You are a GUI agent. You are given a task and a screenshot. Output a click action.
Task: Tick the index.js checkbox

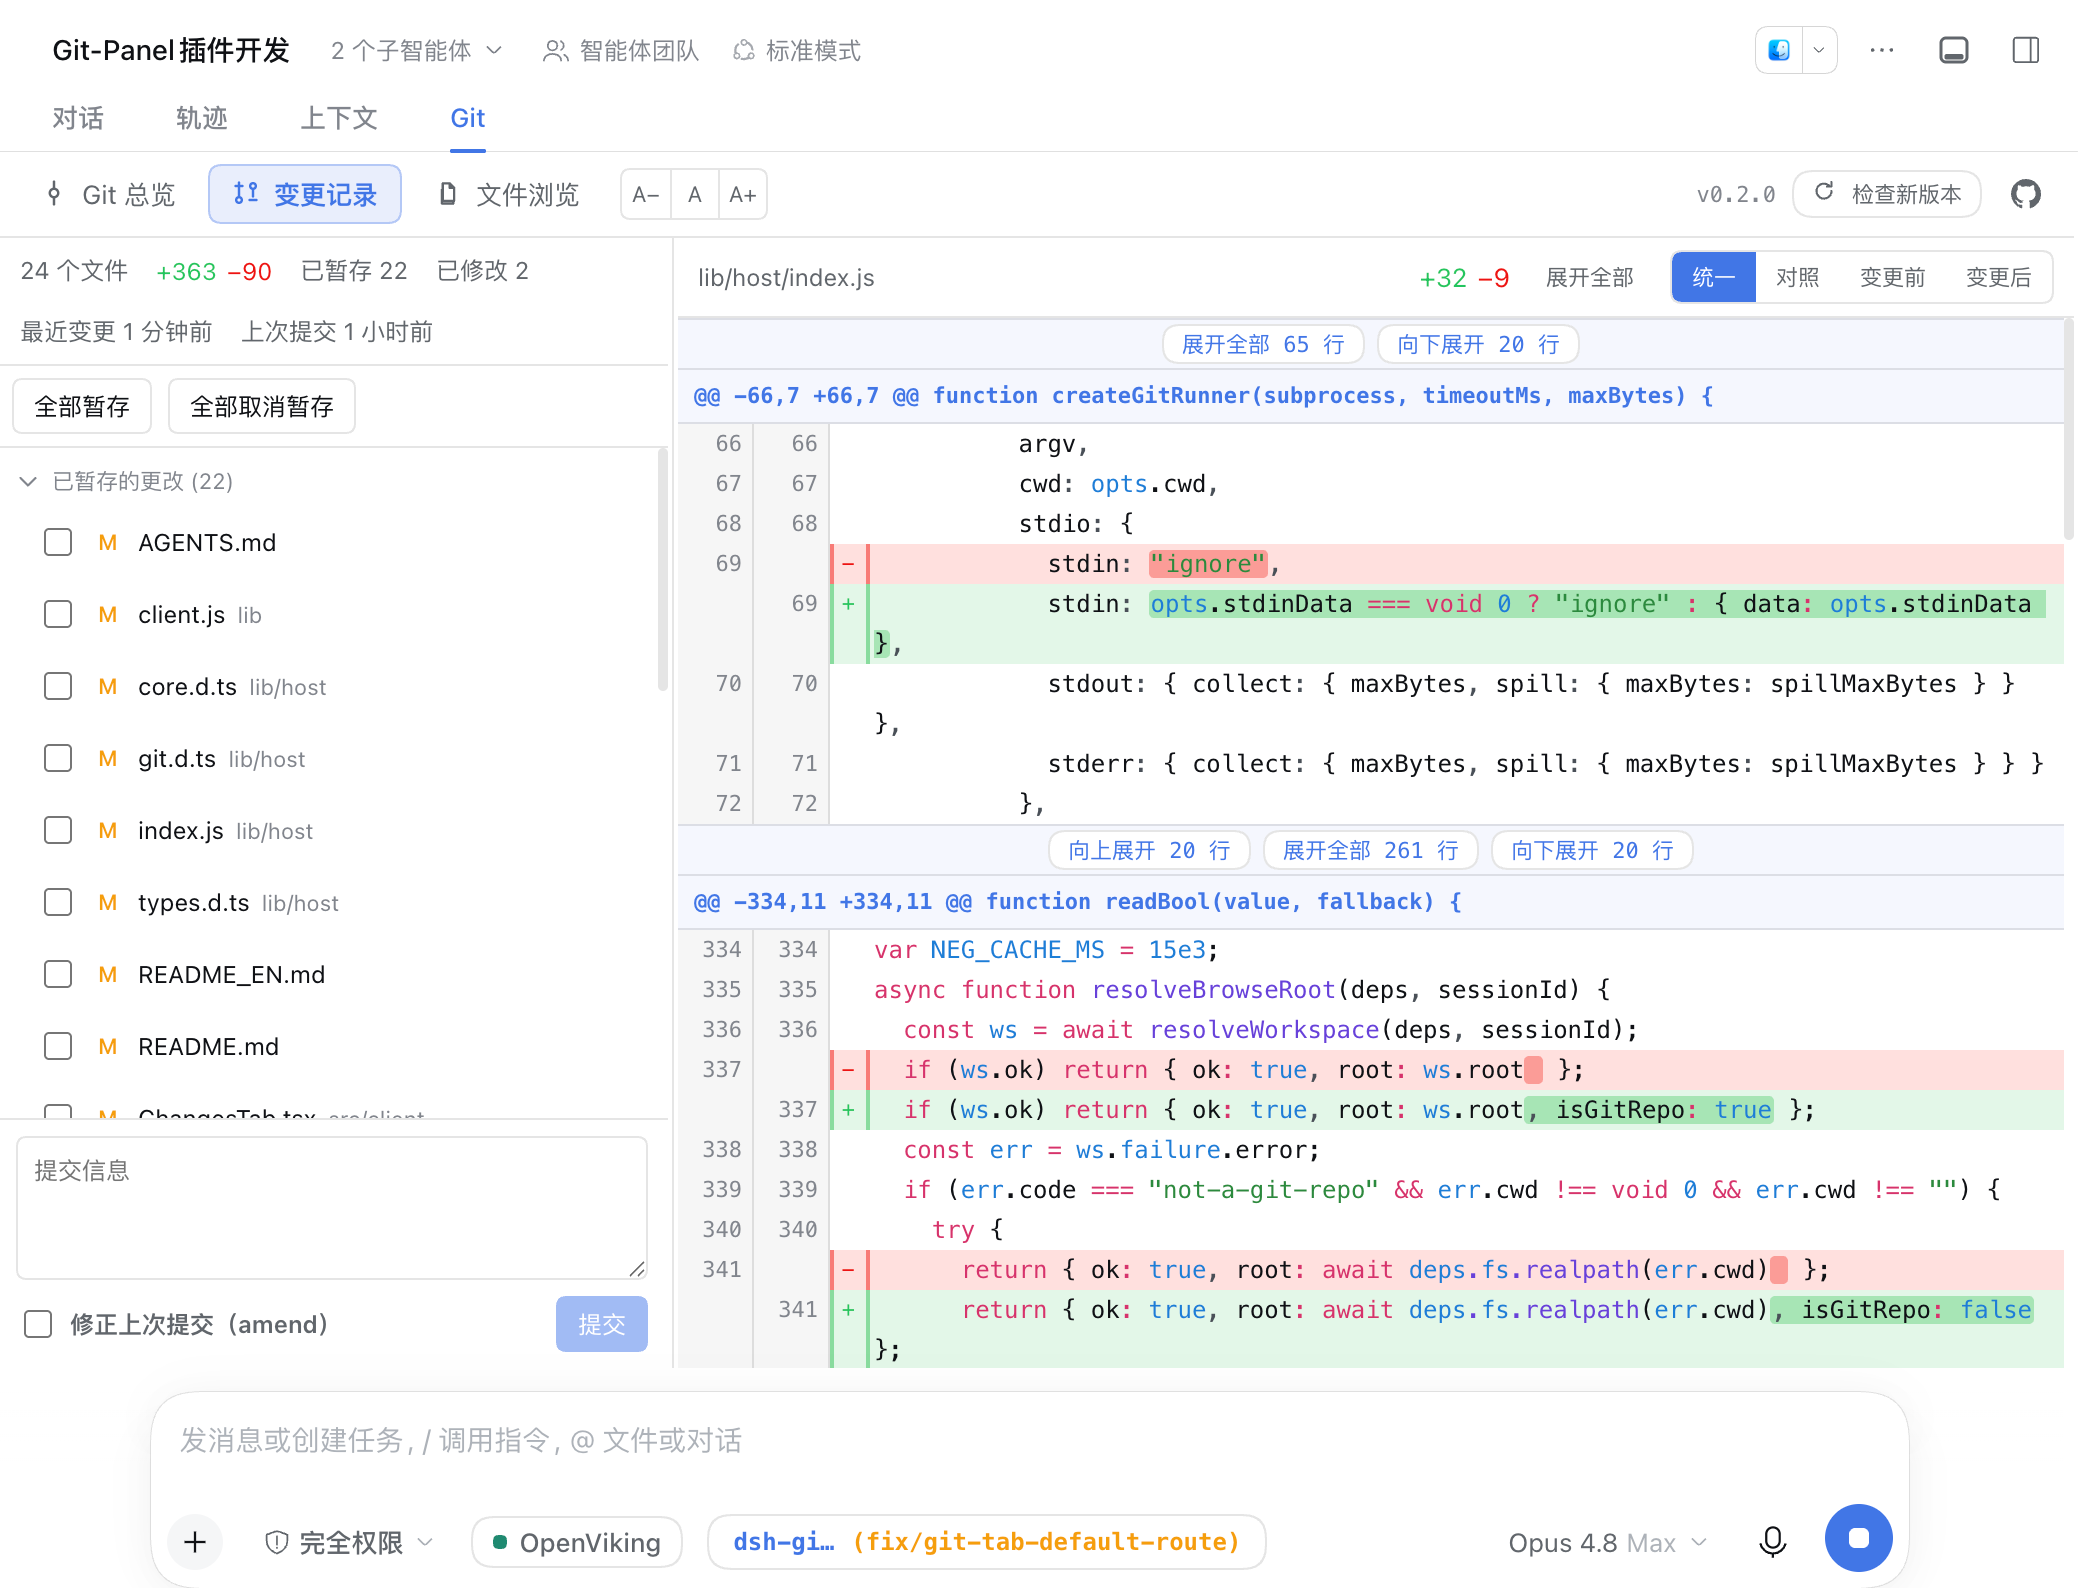[x=58, y=830]
